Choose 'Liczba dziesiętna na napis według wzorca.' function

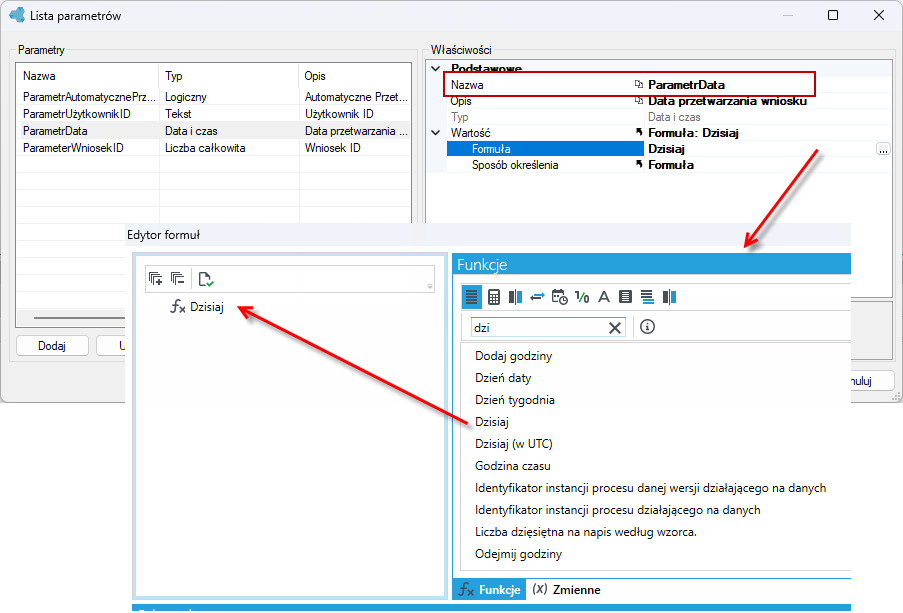(x=586, y=532)
